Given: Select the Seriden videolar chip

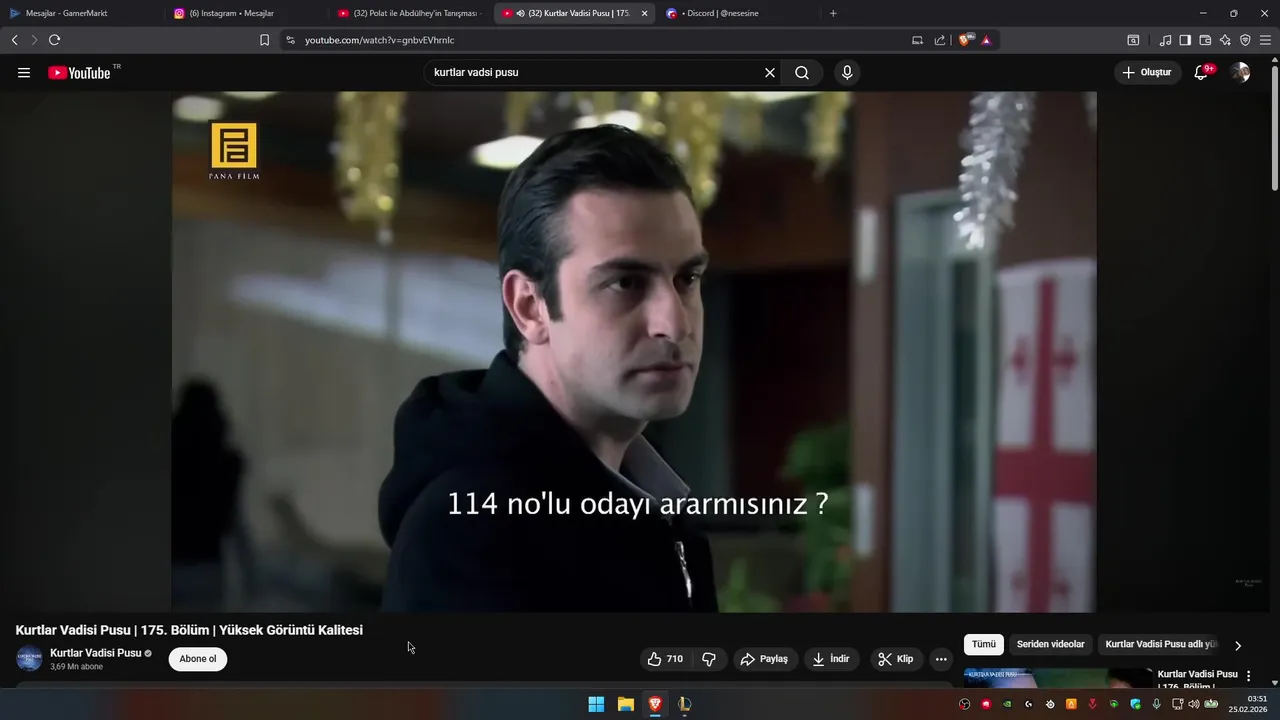Looking at the screenshot, I should [x=1050, y=645].
